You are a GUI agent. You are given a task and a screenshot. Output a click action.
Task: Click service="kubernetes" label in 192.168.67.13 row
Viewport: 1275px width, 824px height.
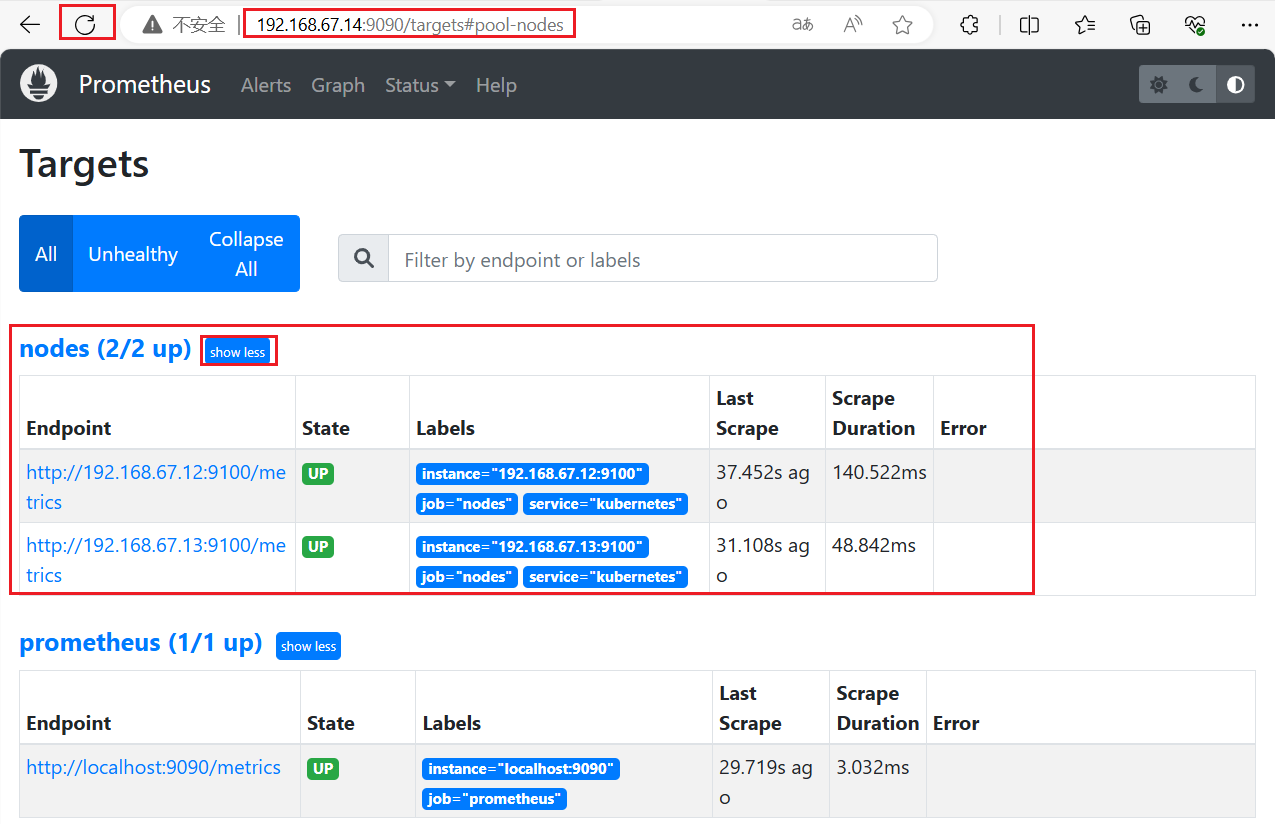[605, 577]
